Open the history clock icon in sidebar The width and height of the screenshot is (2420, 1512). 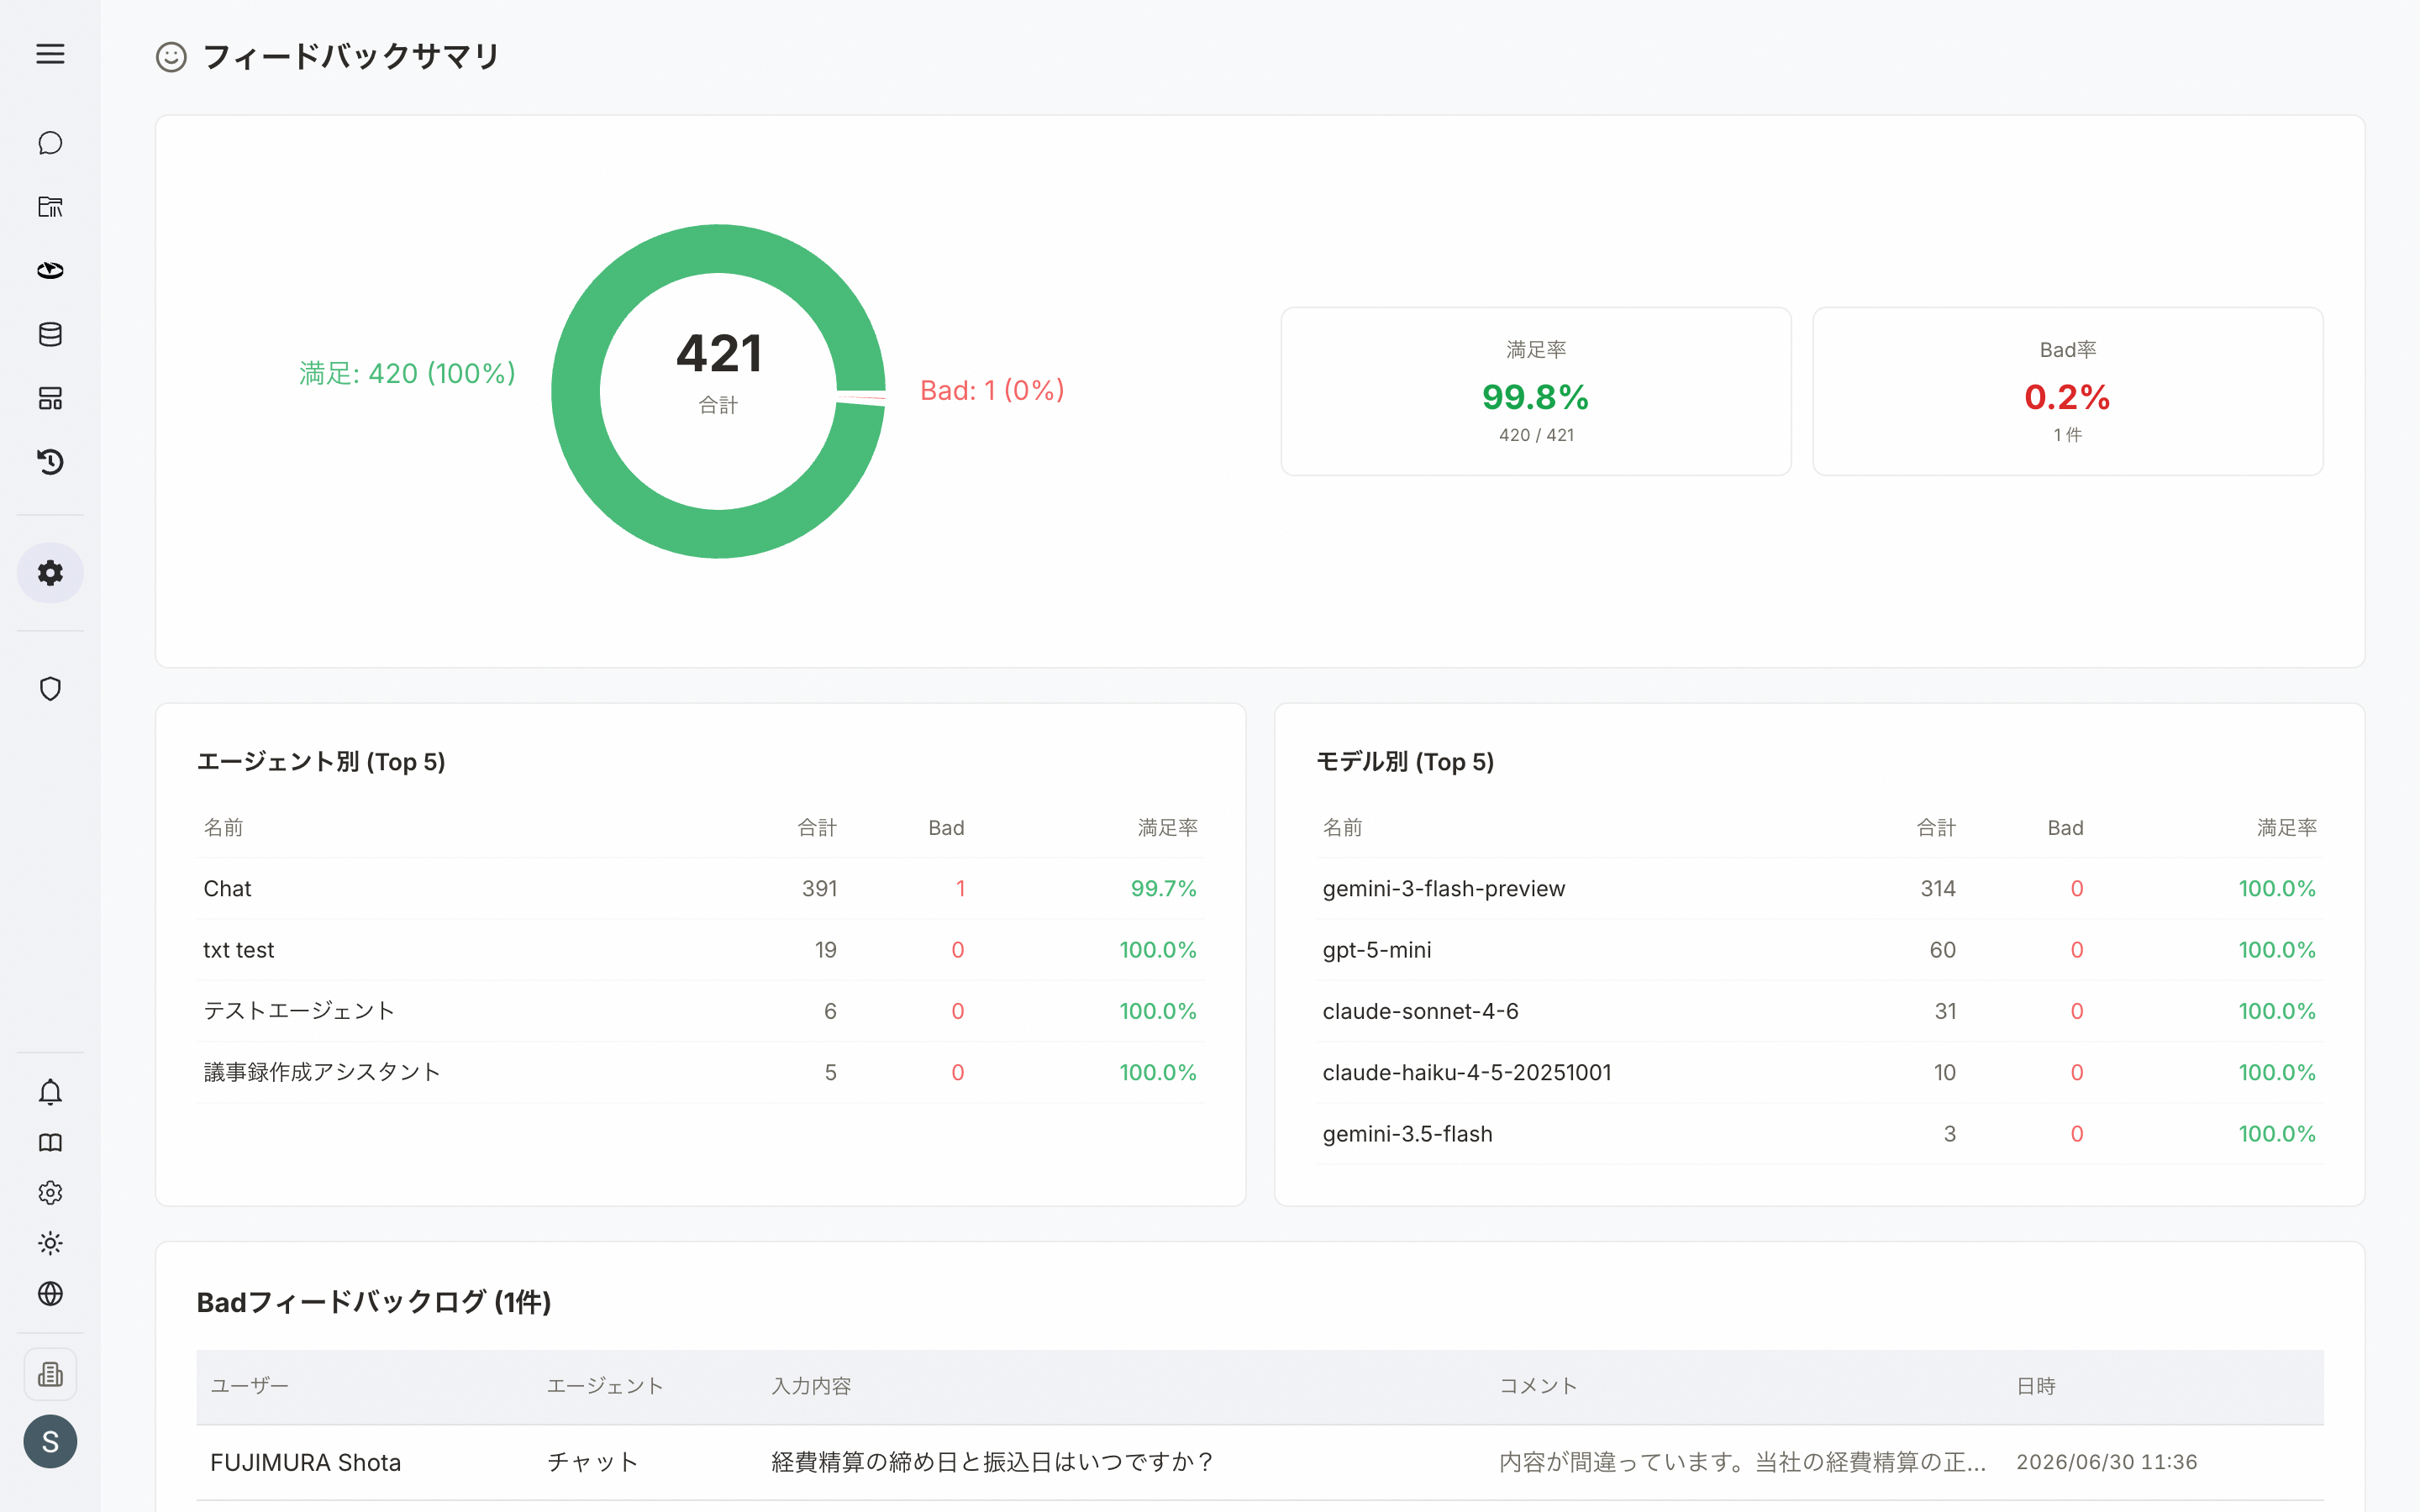50,462
